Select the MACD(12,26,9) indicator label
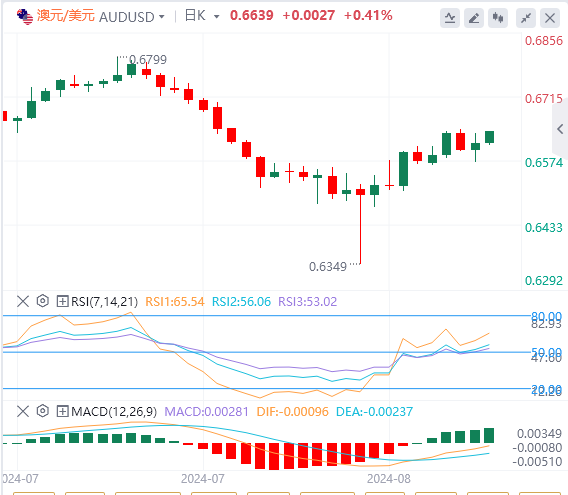This screenshot has height=495, width=568. [114, 412]
